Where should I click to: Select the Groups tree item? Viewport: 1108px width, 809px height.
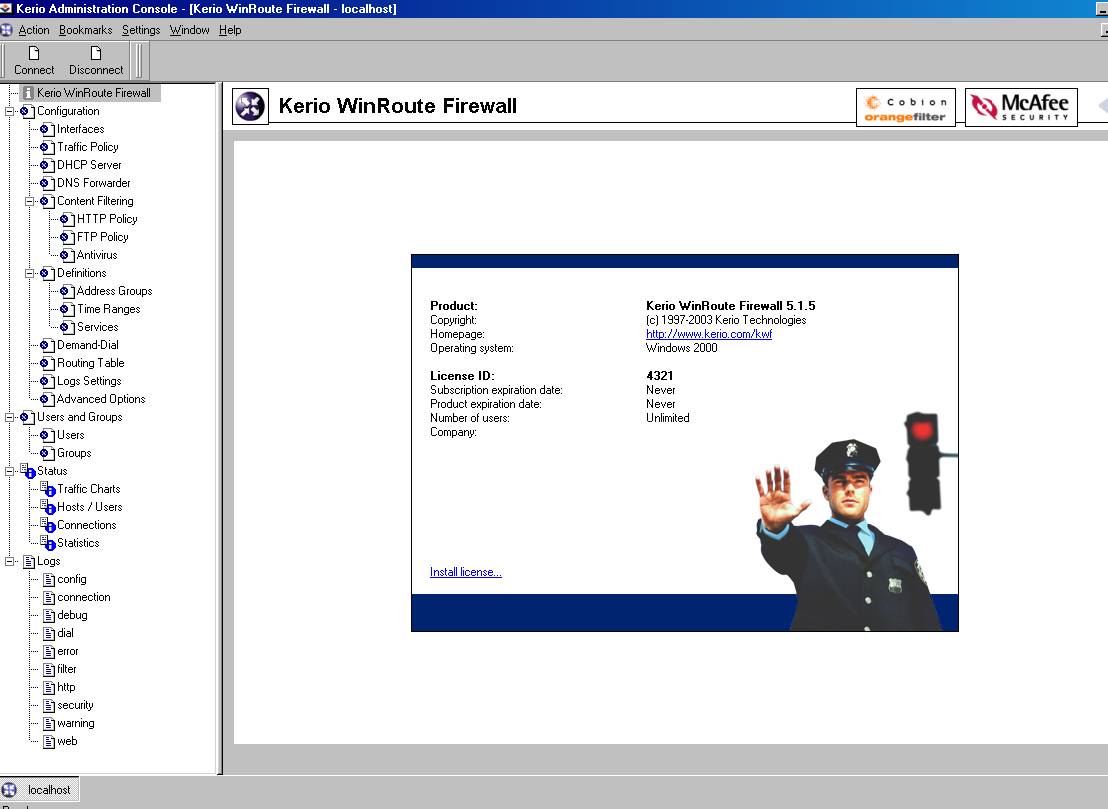click(74, 453)
